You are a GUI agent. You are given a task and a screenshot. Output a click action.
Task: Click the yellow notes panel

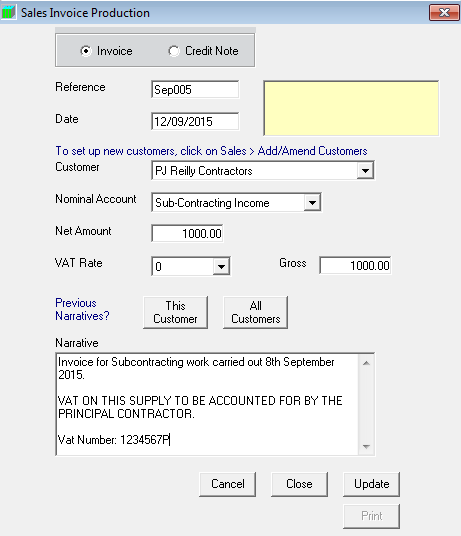click(351, 108)
